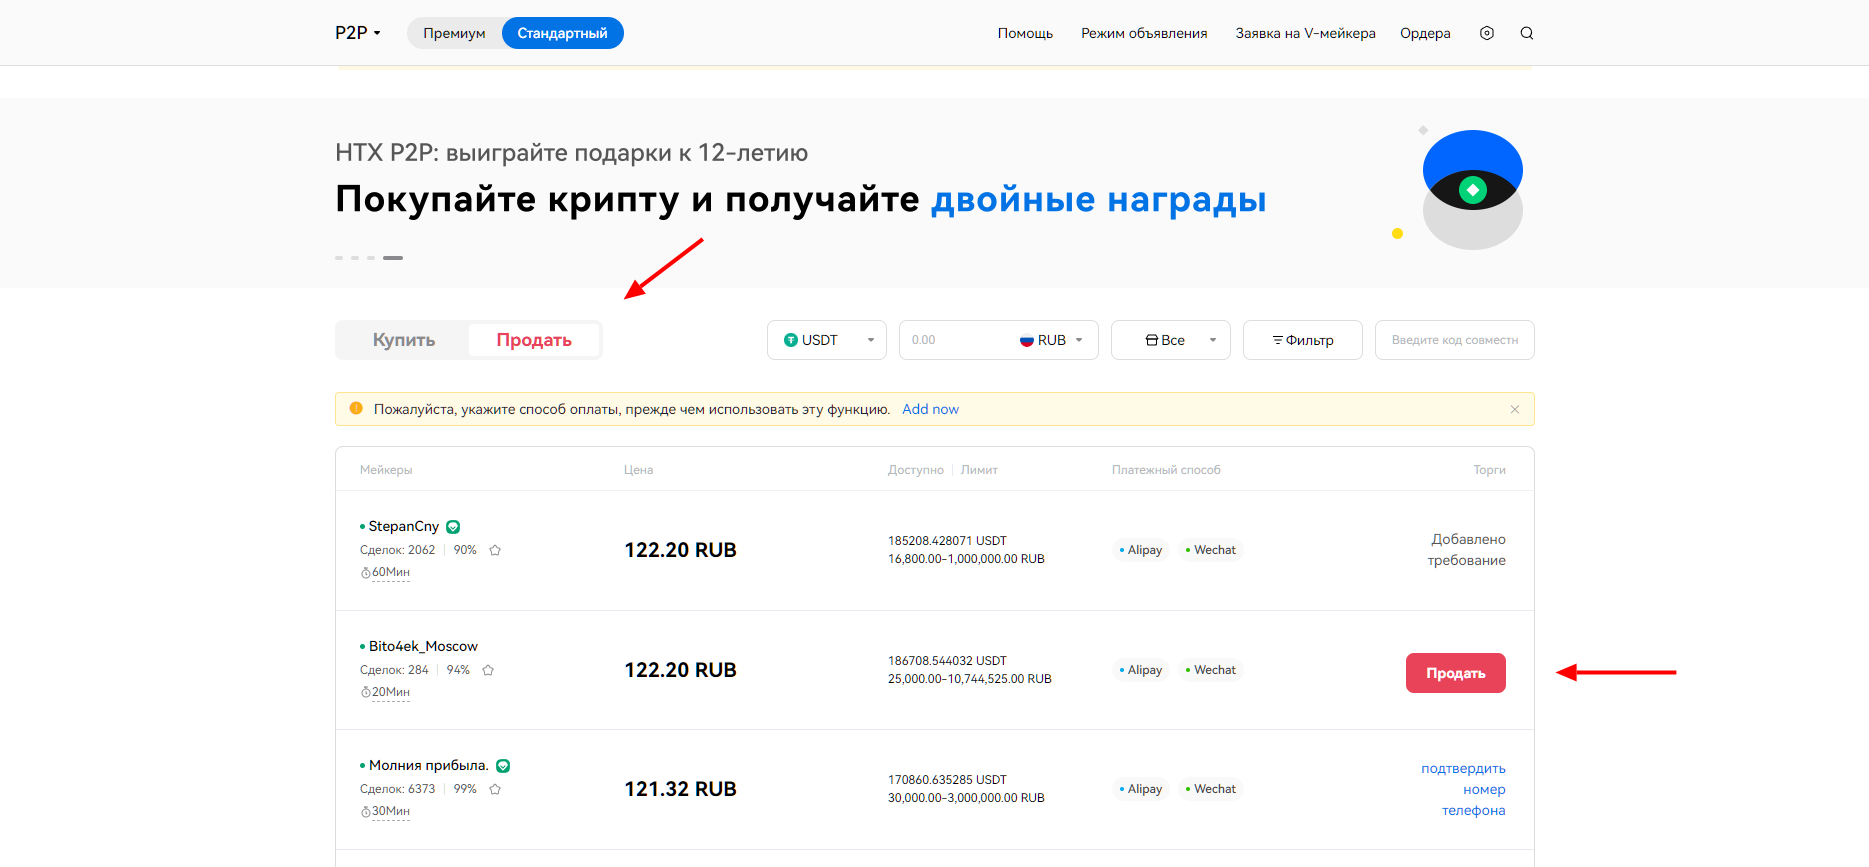Image resolution: width=1869 pixels, height=867 pixels.
Task: Click 185208.428071 USDT available amount
Action: (947, 541)
